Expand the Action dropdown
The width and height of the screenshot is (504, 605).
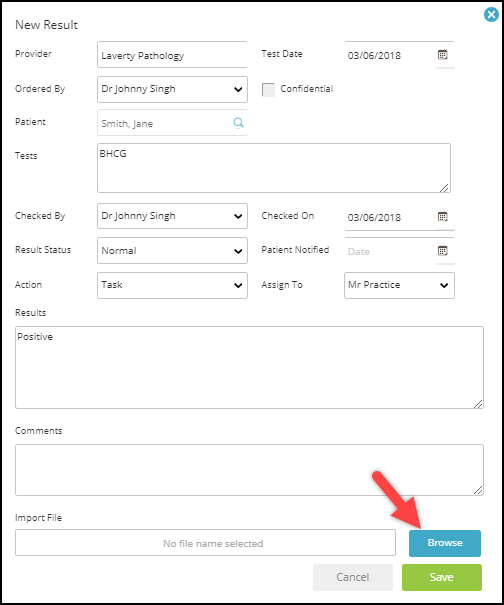173,286
